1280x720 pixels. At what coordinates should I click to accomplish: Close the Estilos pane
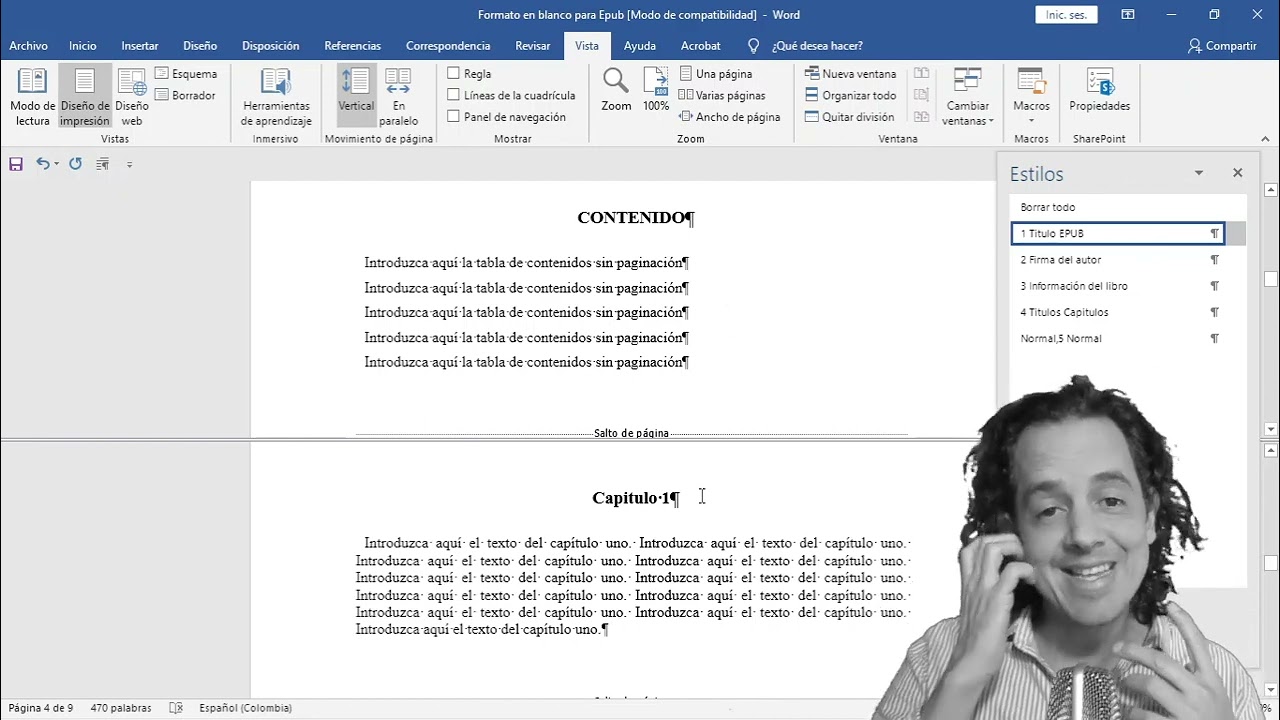tap(1237, 173)
